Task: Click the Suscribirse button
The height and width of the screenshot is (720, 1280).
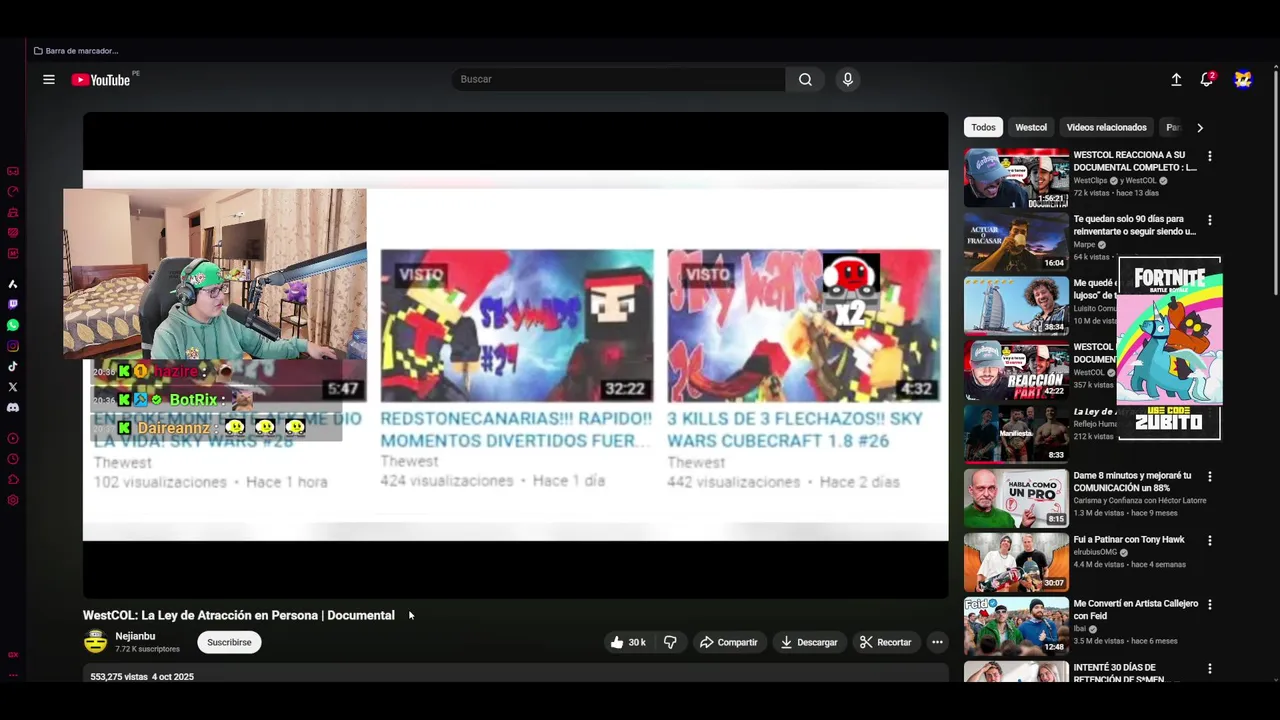Action: 229,642
